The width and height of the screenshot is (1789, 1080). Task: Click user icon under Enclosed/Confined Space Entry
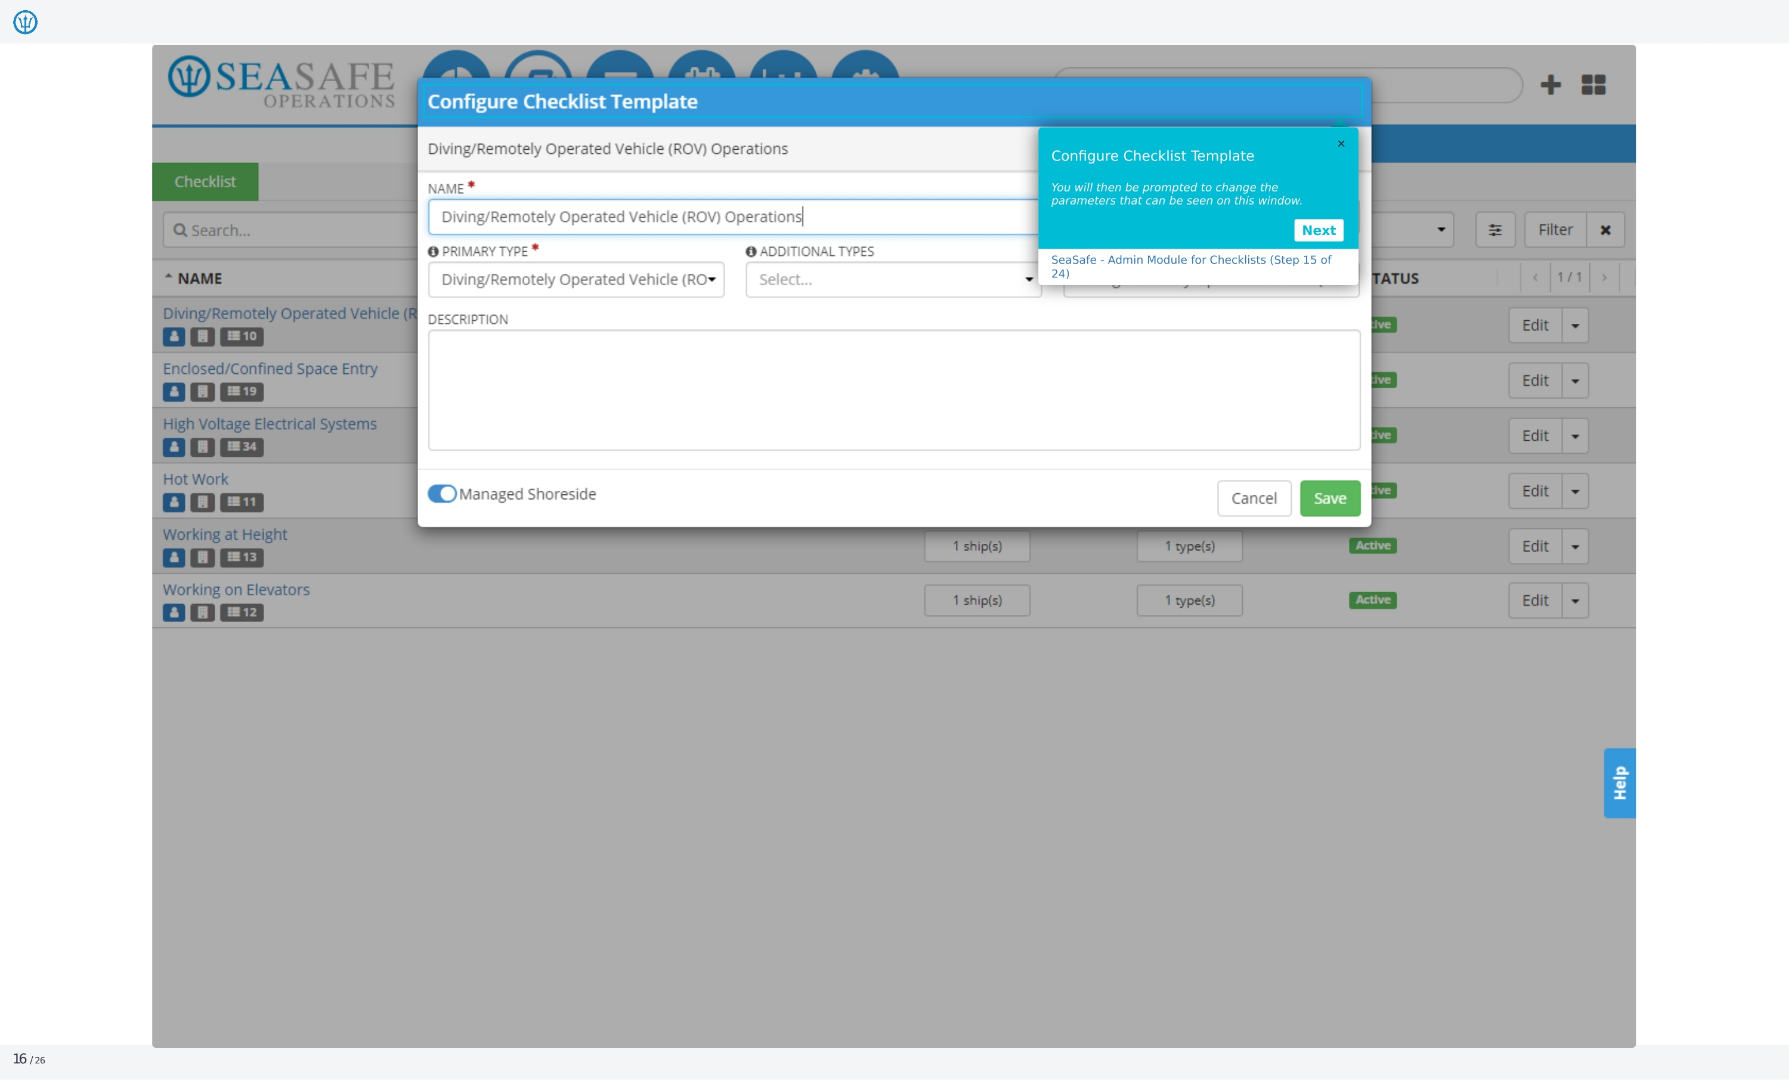[174, 392]
